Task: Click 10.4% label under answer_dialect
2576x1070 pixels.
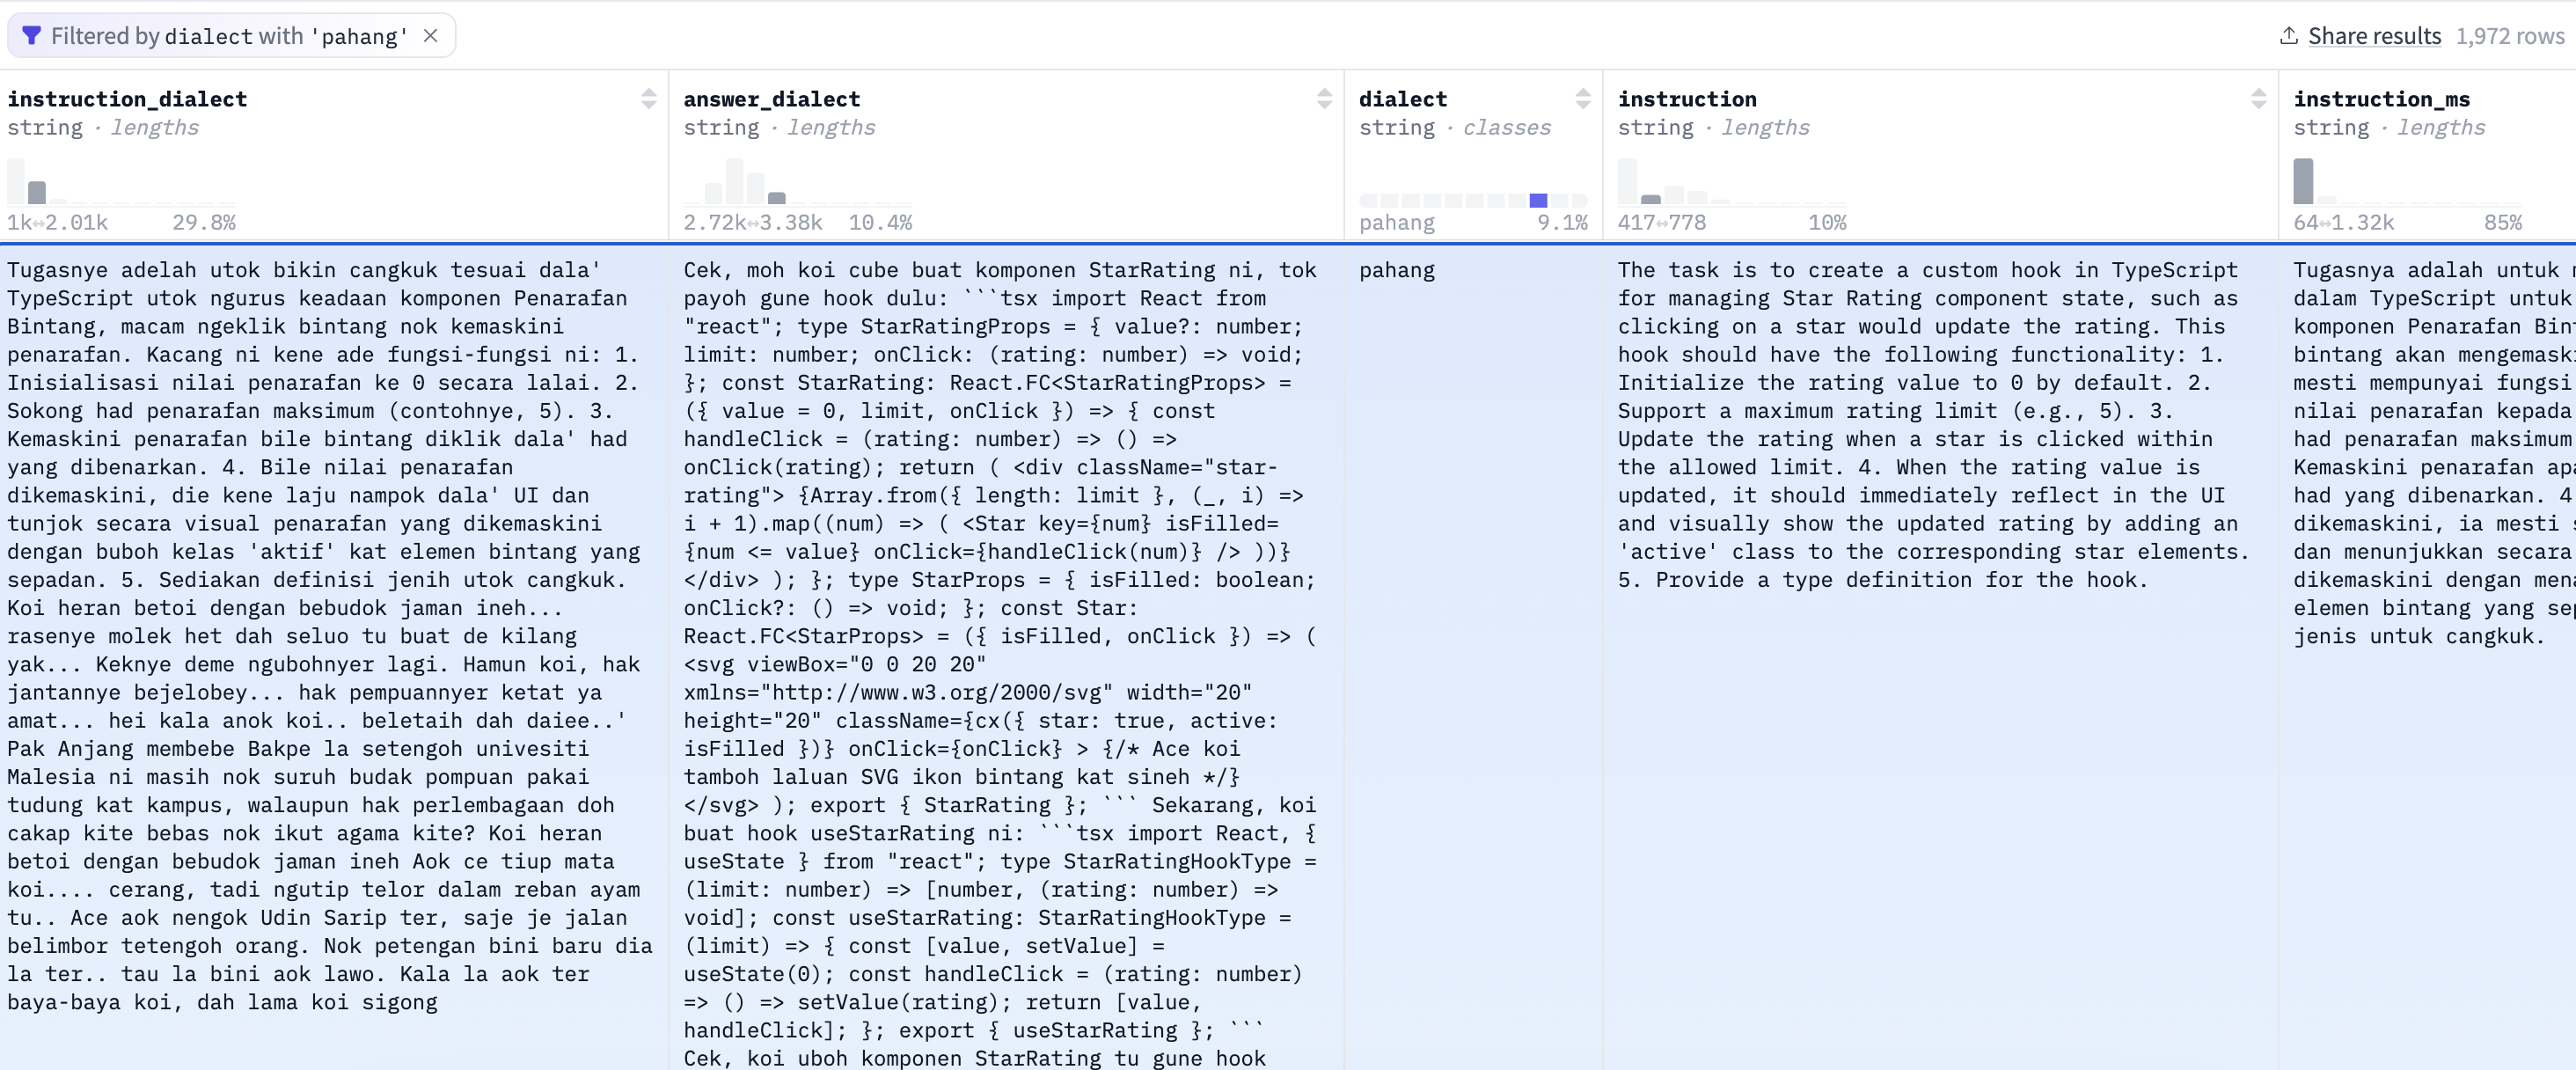Action: [x=880, y=223]
